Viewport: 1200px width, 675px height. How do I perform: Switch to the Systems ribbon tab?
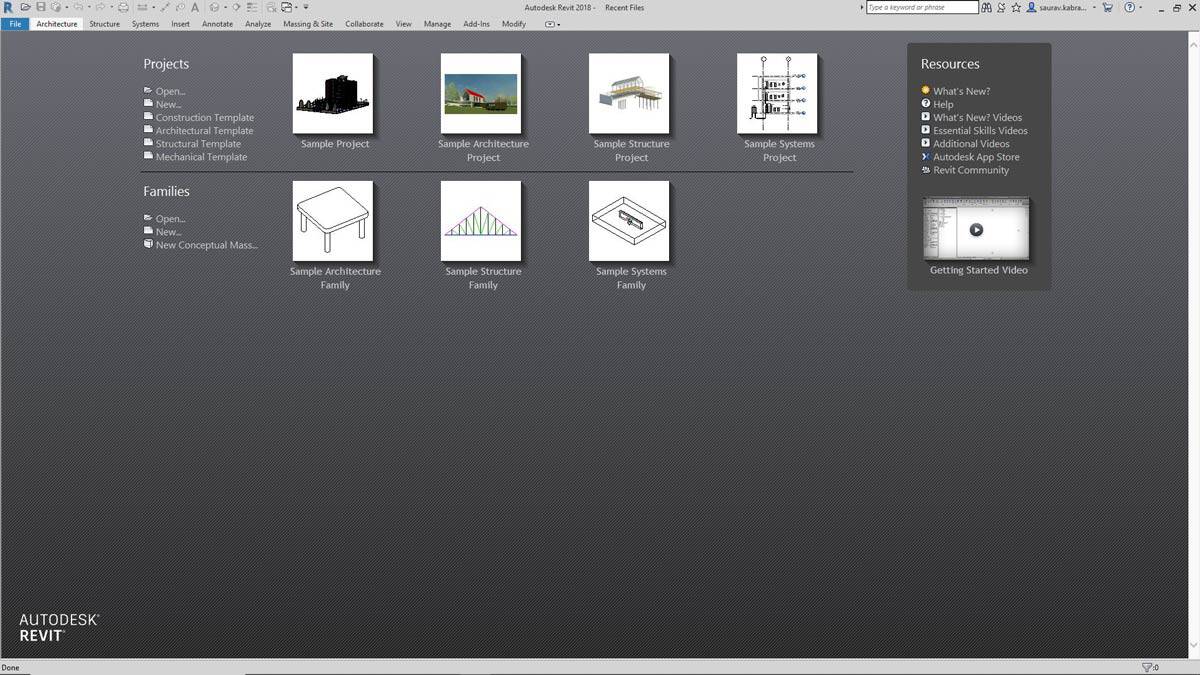(x=145, y=24)
